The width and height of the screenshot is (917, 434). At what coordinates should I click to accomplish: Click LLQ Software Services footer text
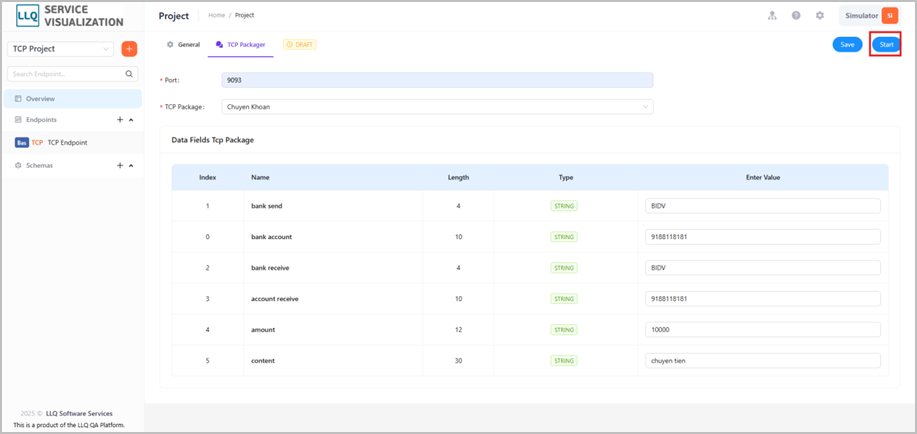coord(79,414)
